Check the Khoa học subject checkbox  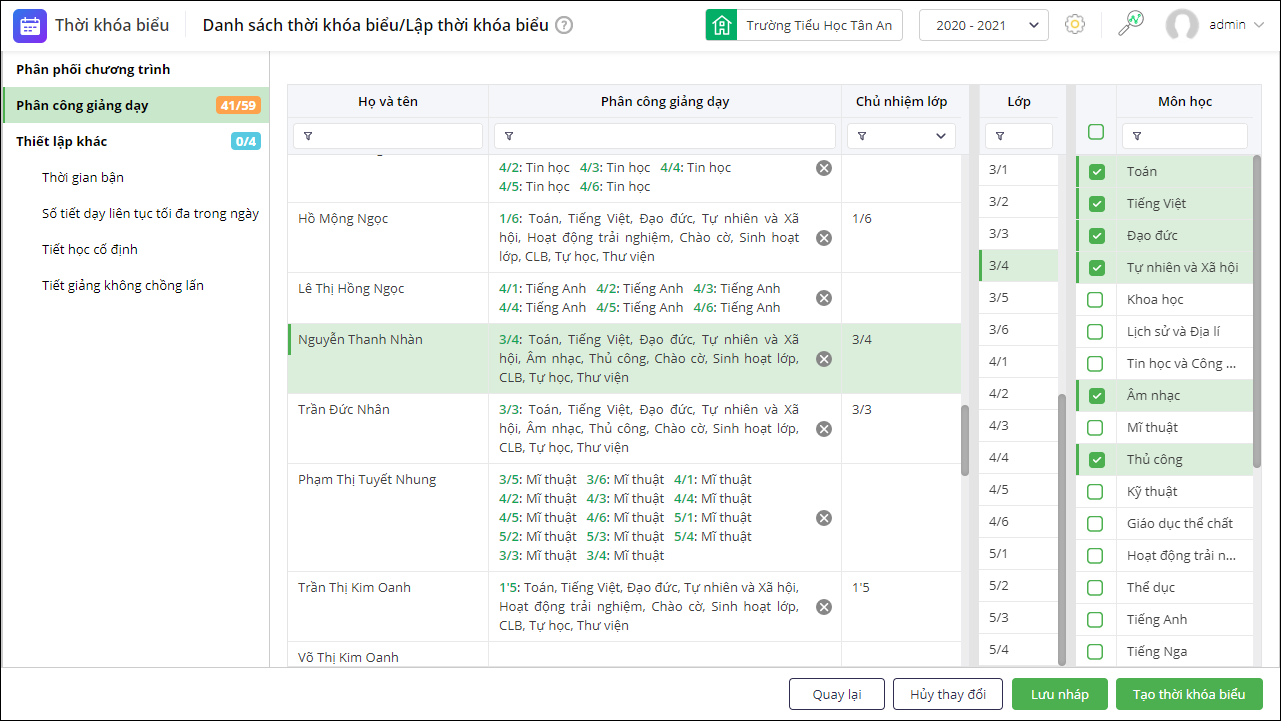(x=1096, y=300)
